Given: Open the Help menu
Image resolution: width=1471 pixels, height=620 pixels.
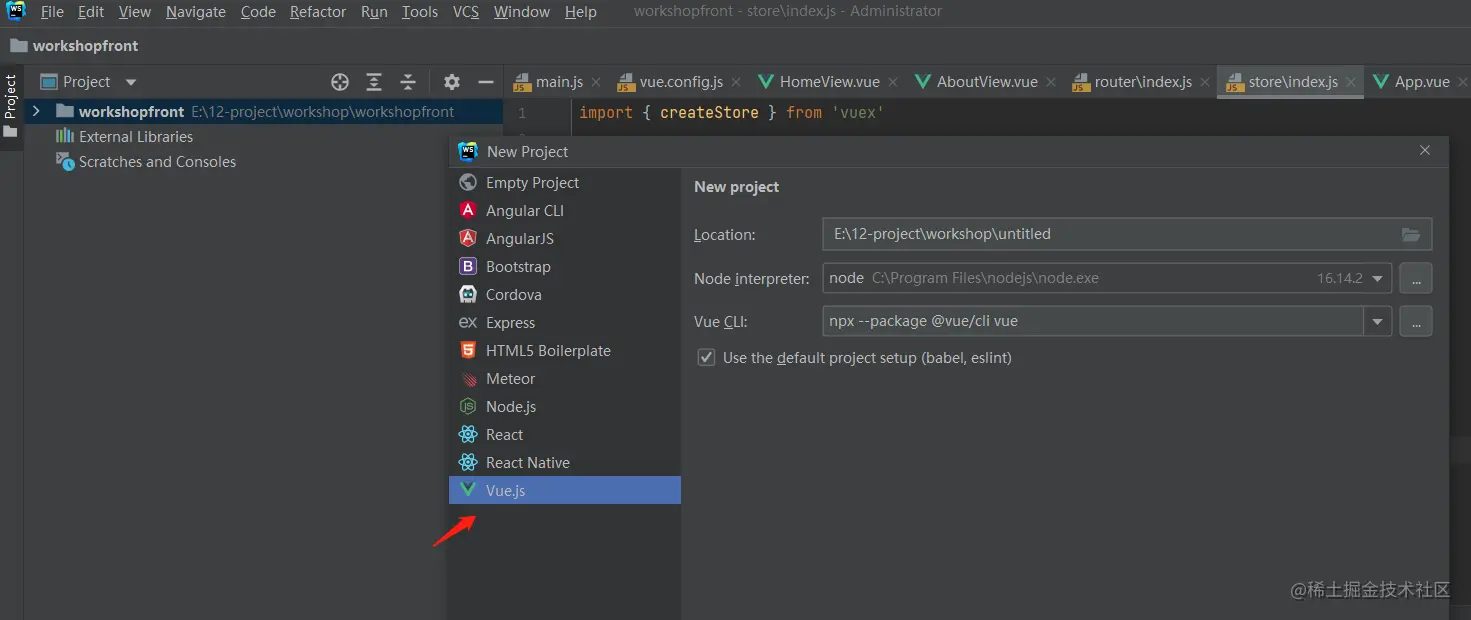Looking at the screenshot, I should coord(581,12).
